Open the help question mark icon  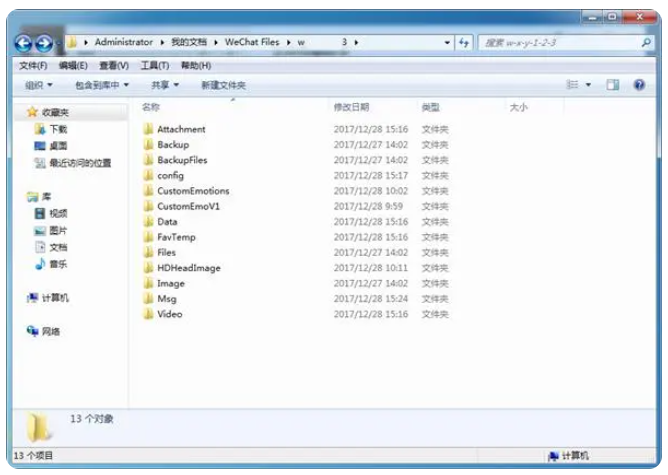coord(640,85)
